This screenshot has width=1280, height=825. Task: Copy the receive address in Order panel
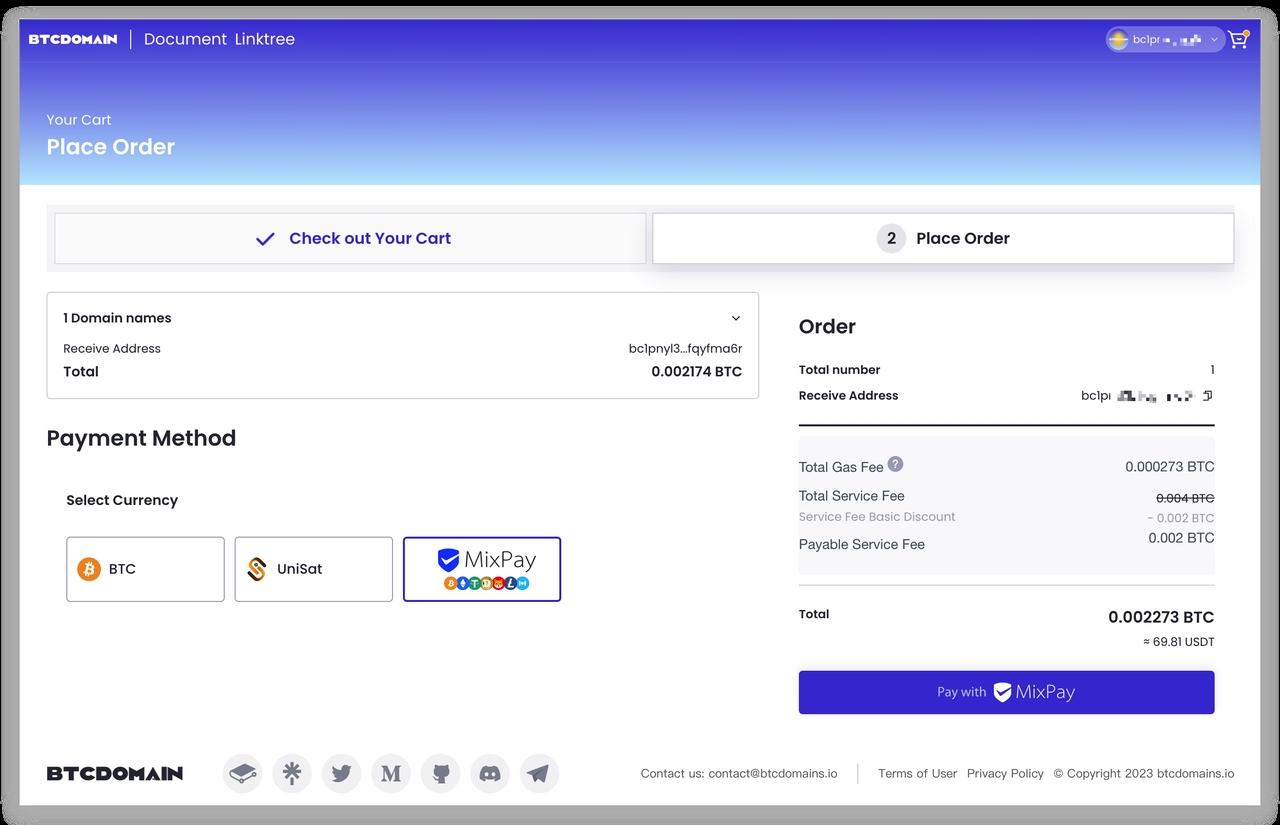[1208, 396]
